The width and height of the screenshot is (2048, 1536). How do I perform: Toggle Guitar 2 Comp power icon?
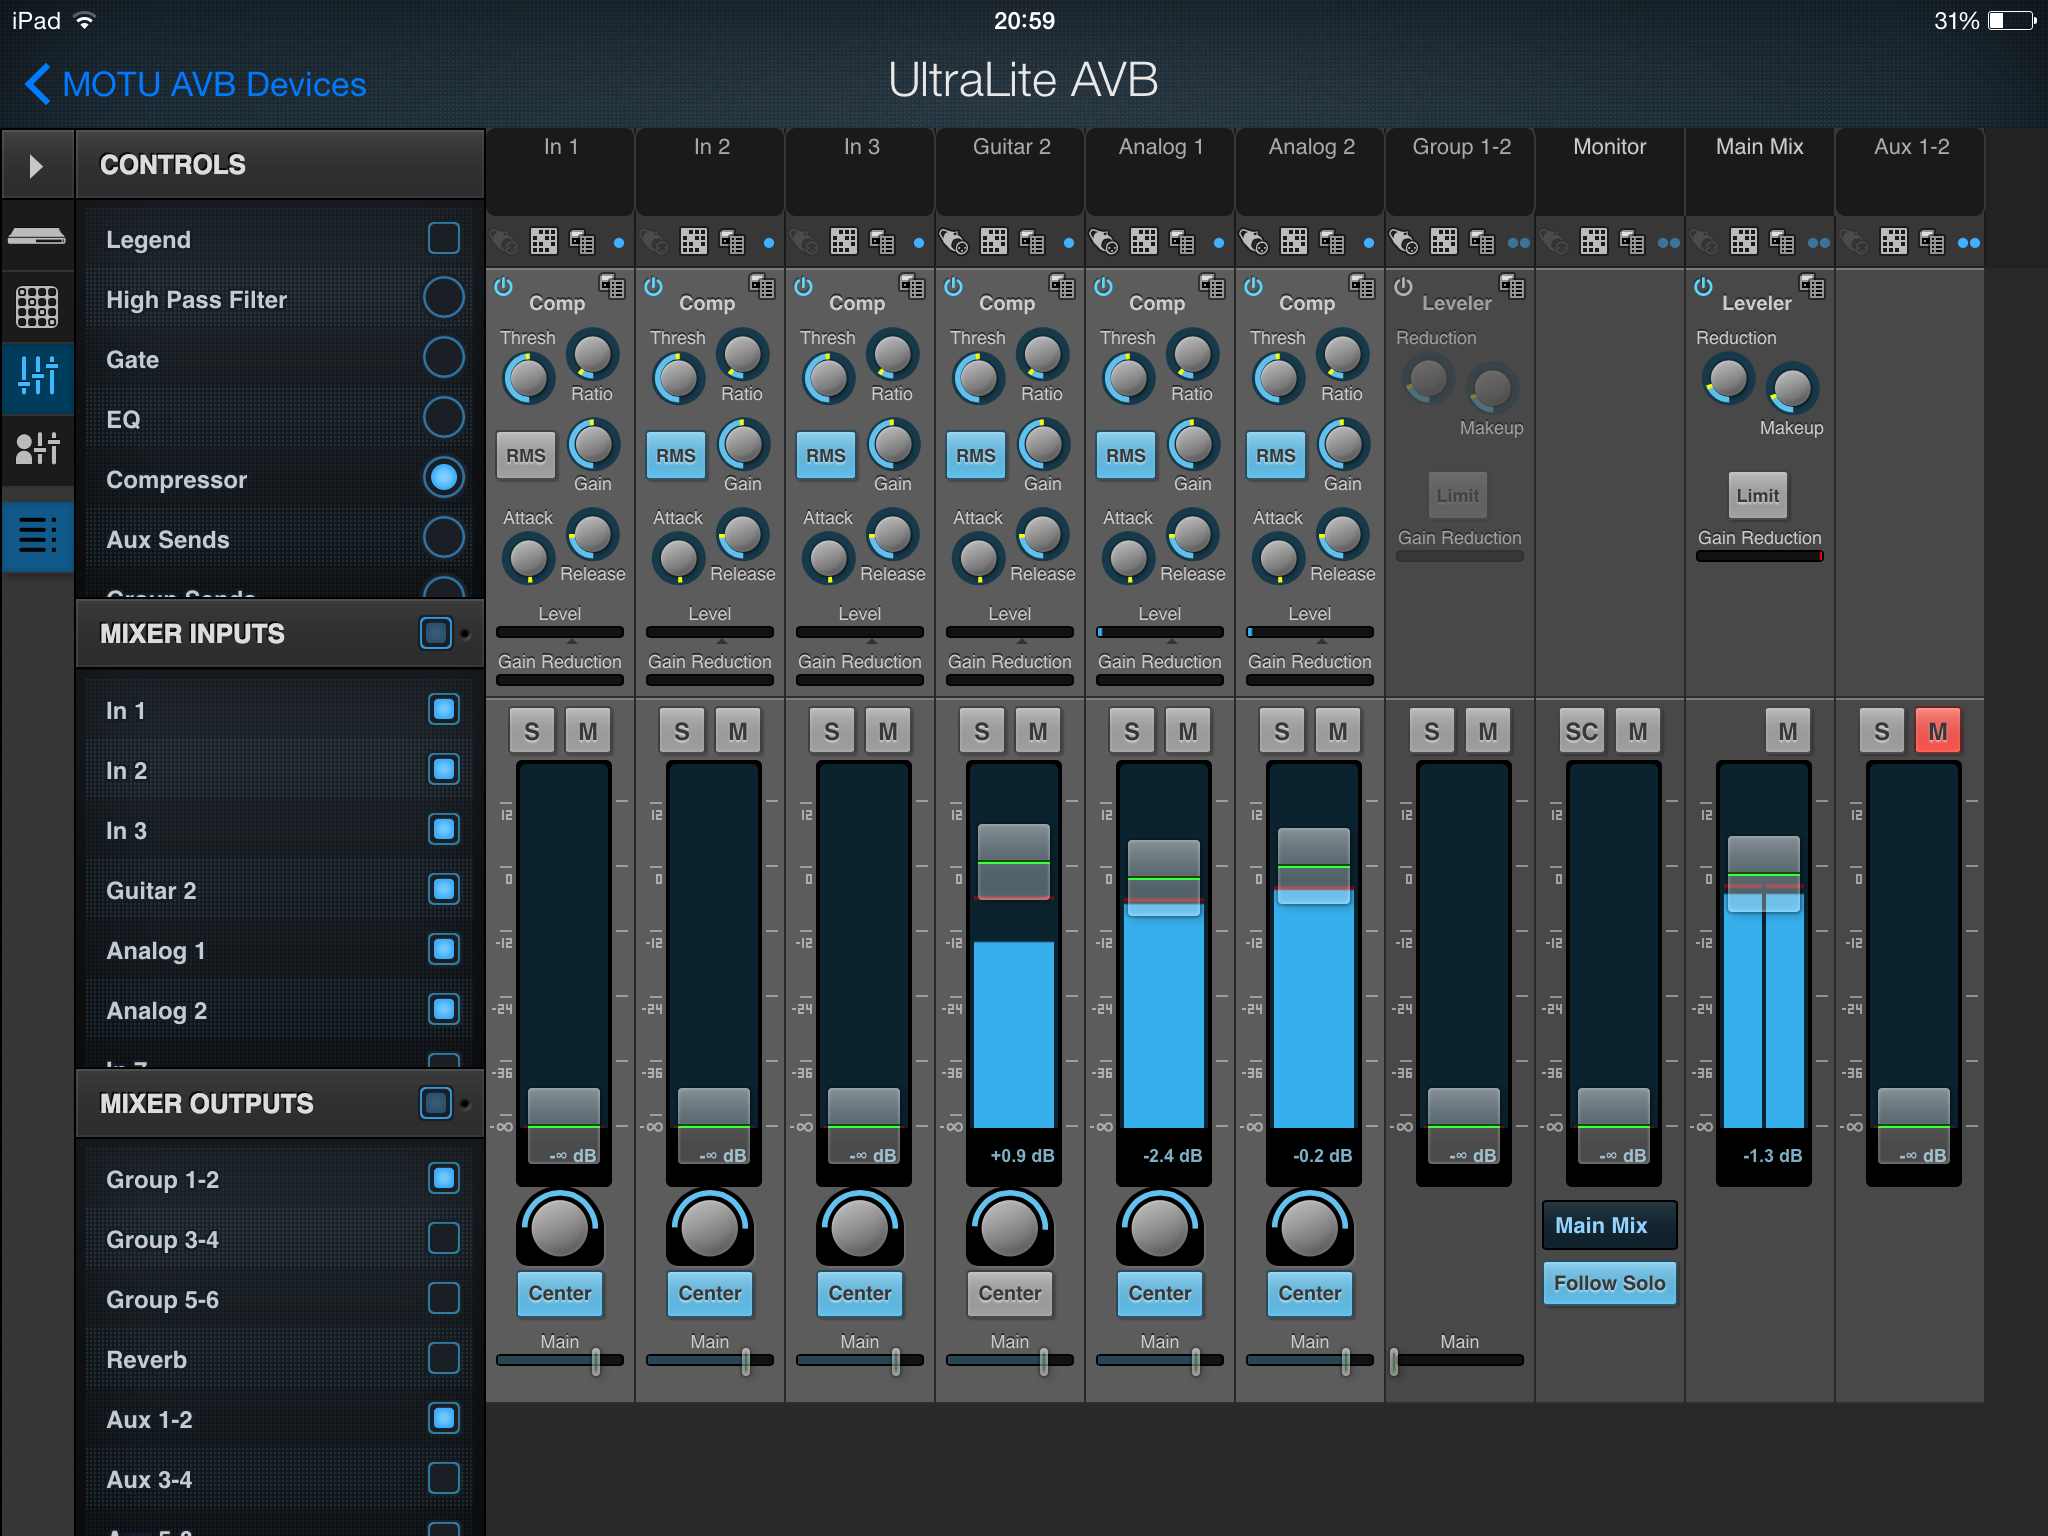pos(954,287)
